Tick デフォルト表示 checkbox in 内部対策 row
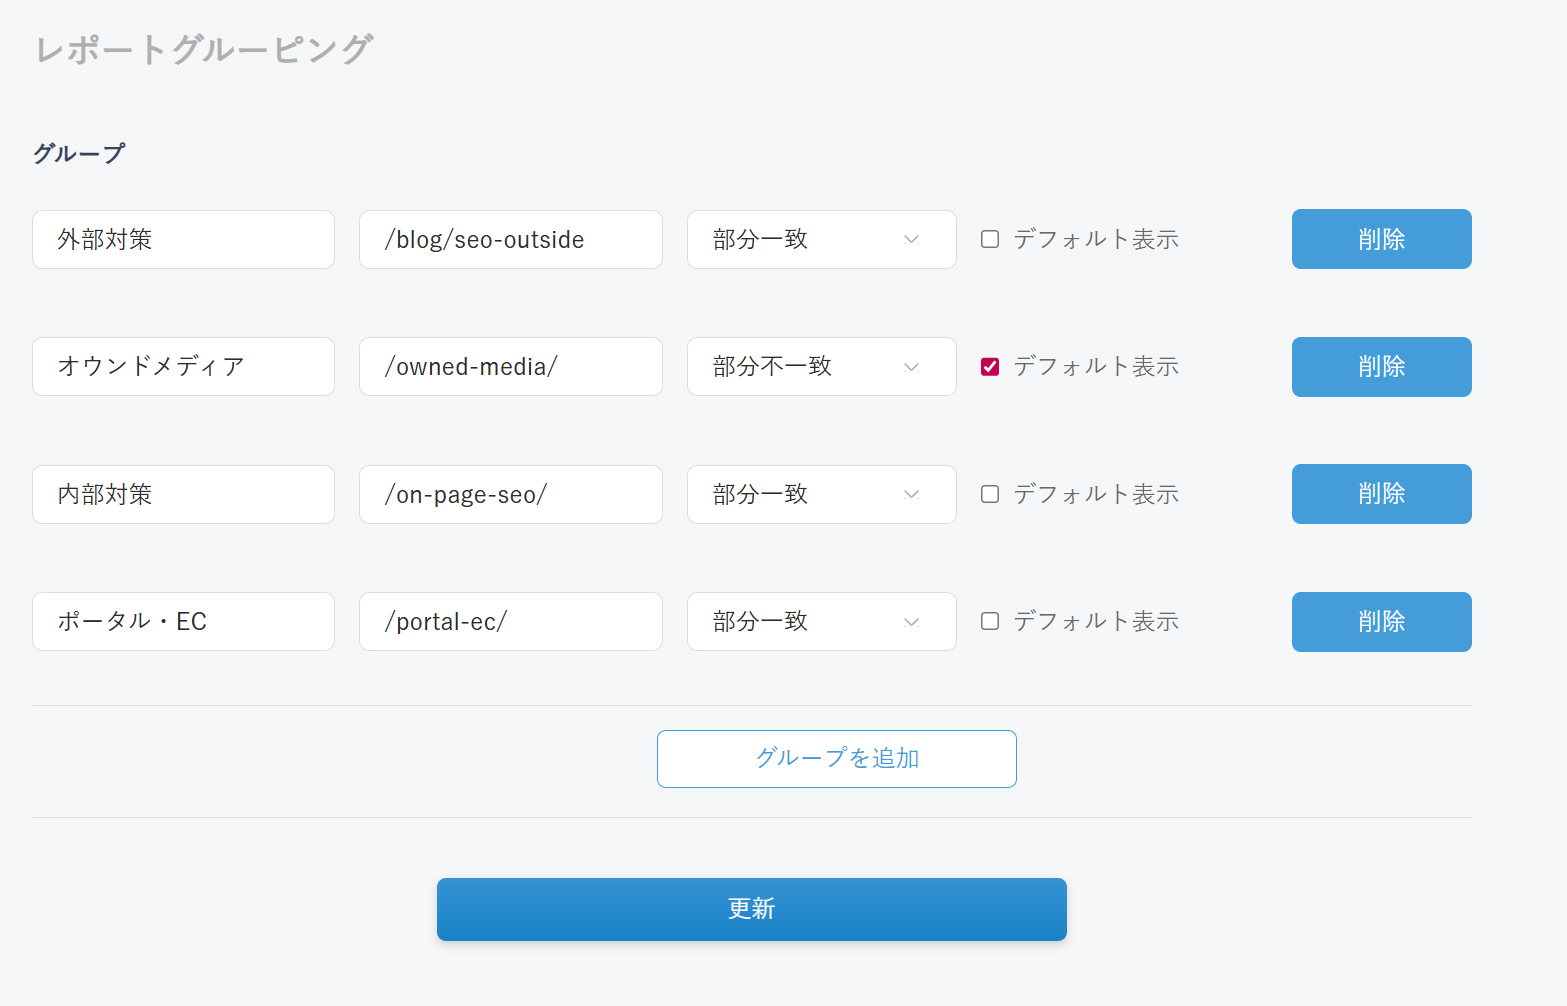The height and width of the screenshot is (1006, 1567). pos(990,494)
